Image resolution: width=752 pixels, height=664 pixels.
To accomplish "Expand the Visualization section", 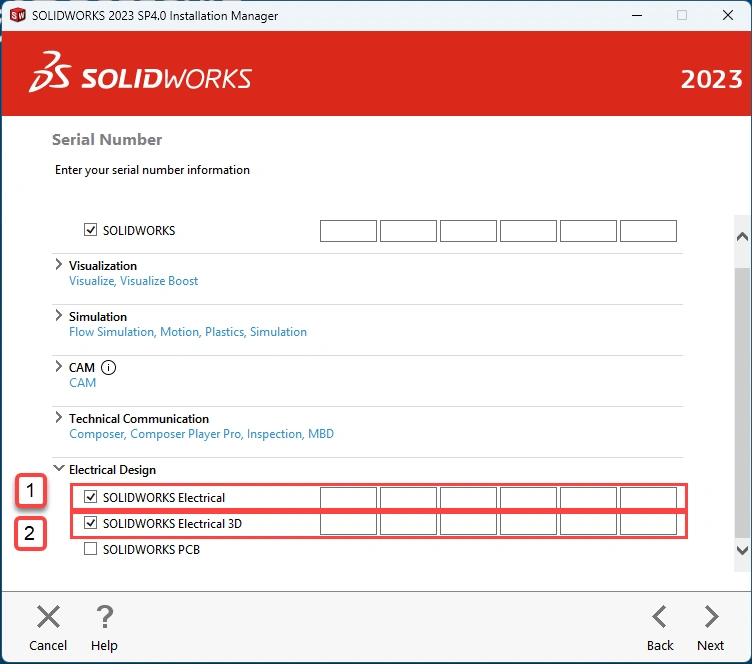I will 59,264.
